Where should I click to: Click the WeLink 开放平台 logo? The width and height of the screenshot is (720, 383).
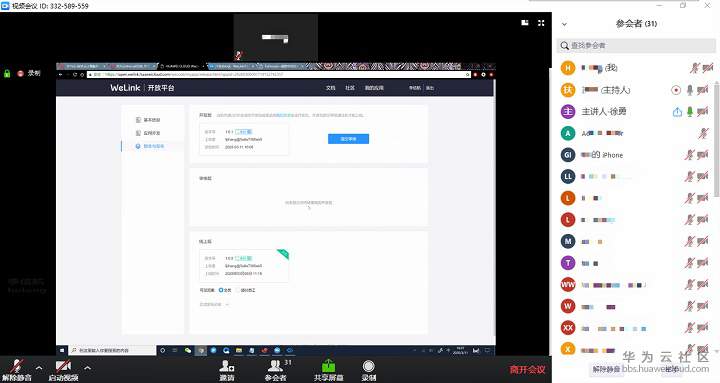[142, 88]
